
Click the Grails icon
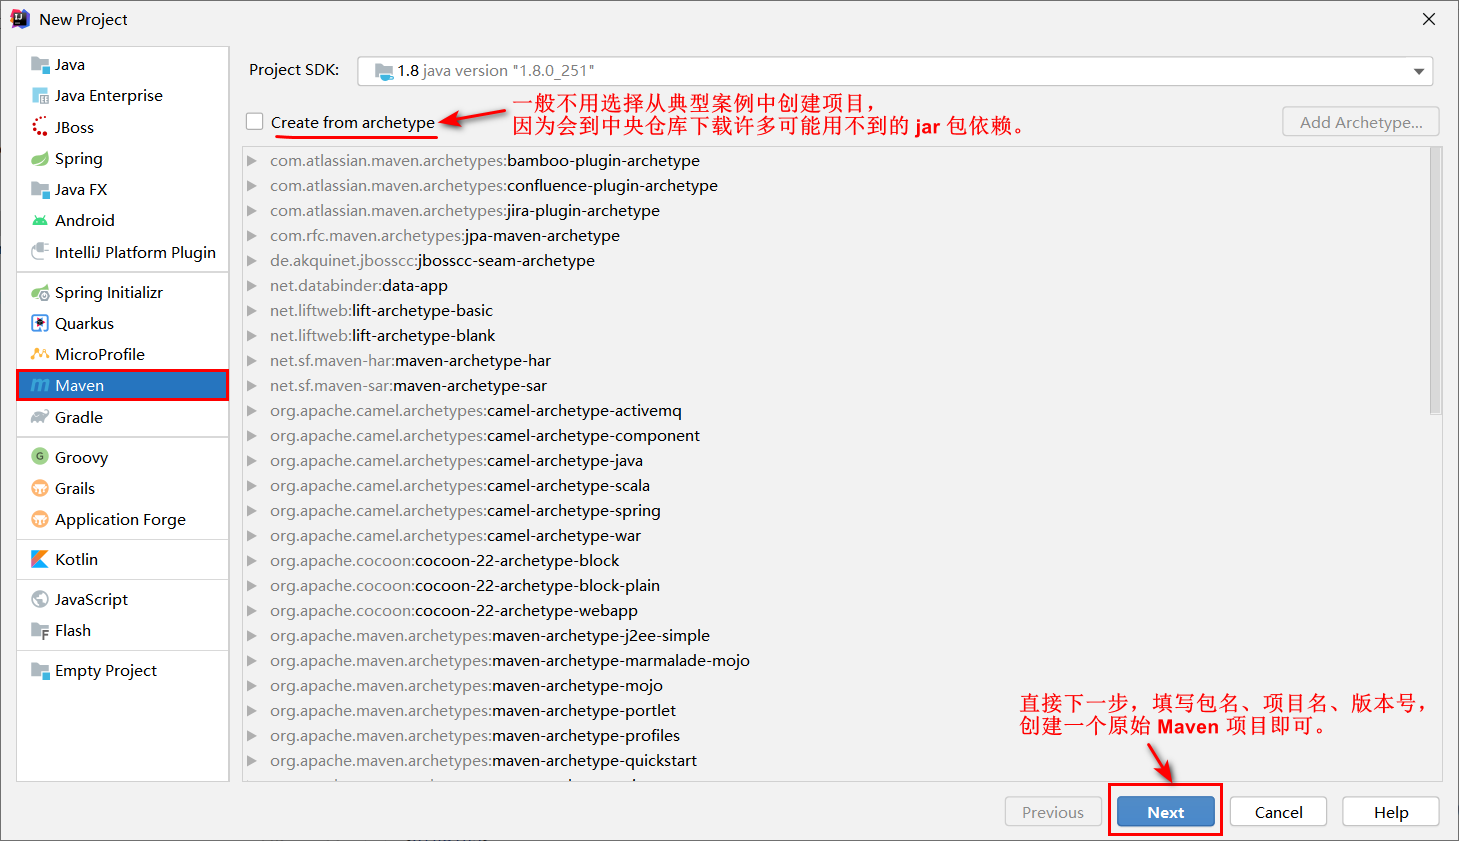coord(40,488)
